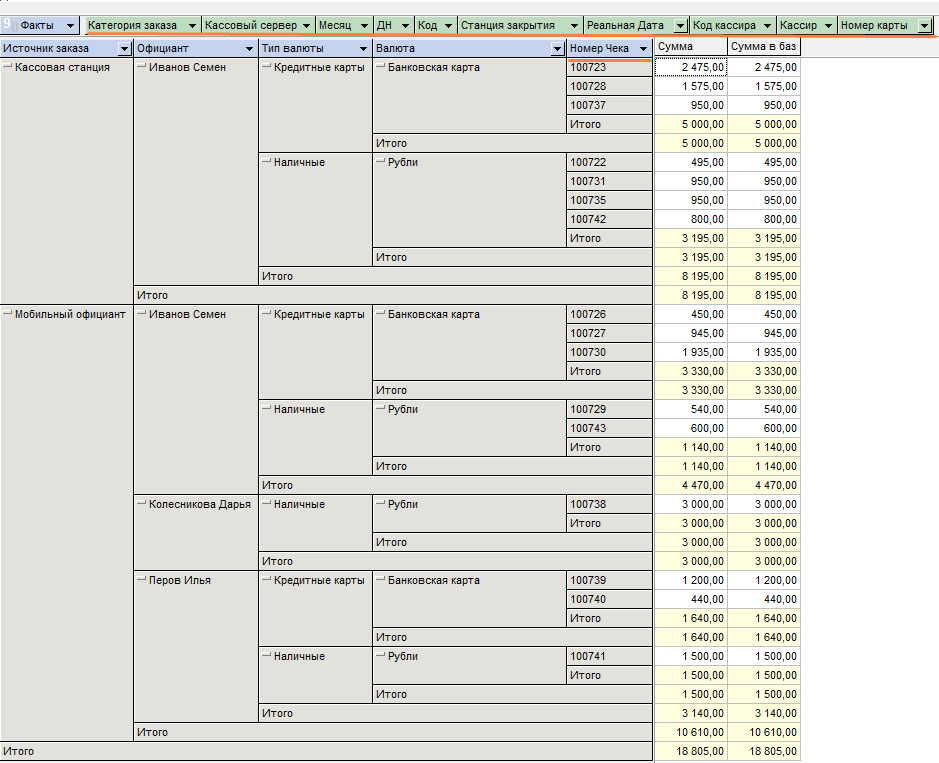This screenshot has height=763, width=939.
Task: Collapse the Мобильный официант row group
Action: tap(8, 314)
